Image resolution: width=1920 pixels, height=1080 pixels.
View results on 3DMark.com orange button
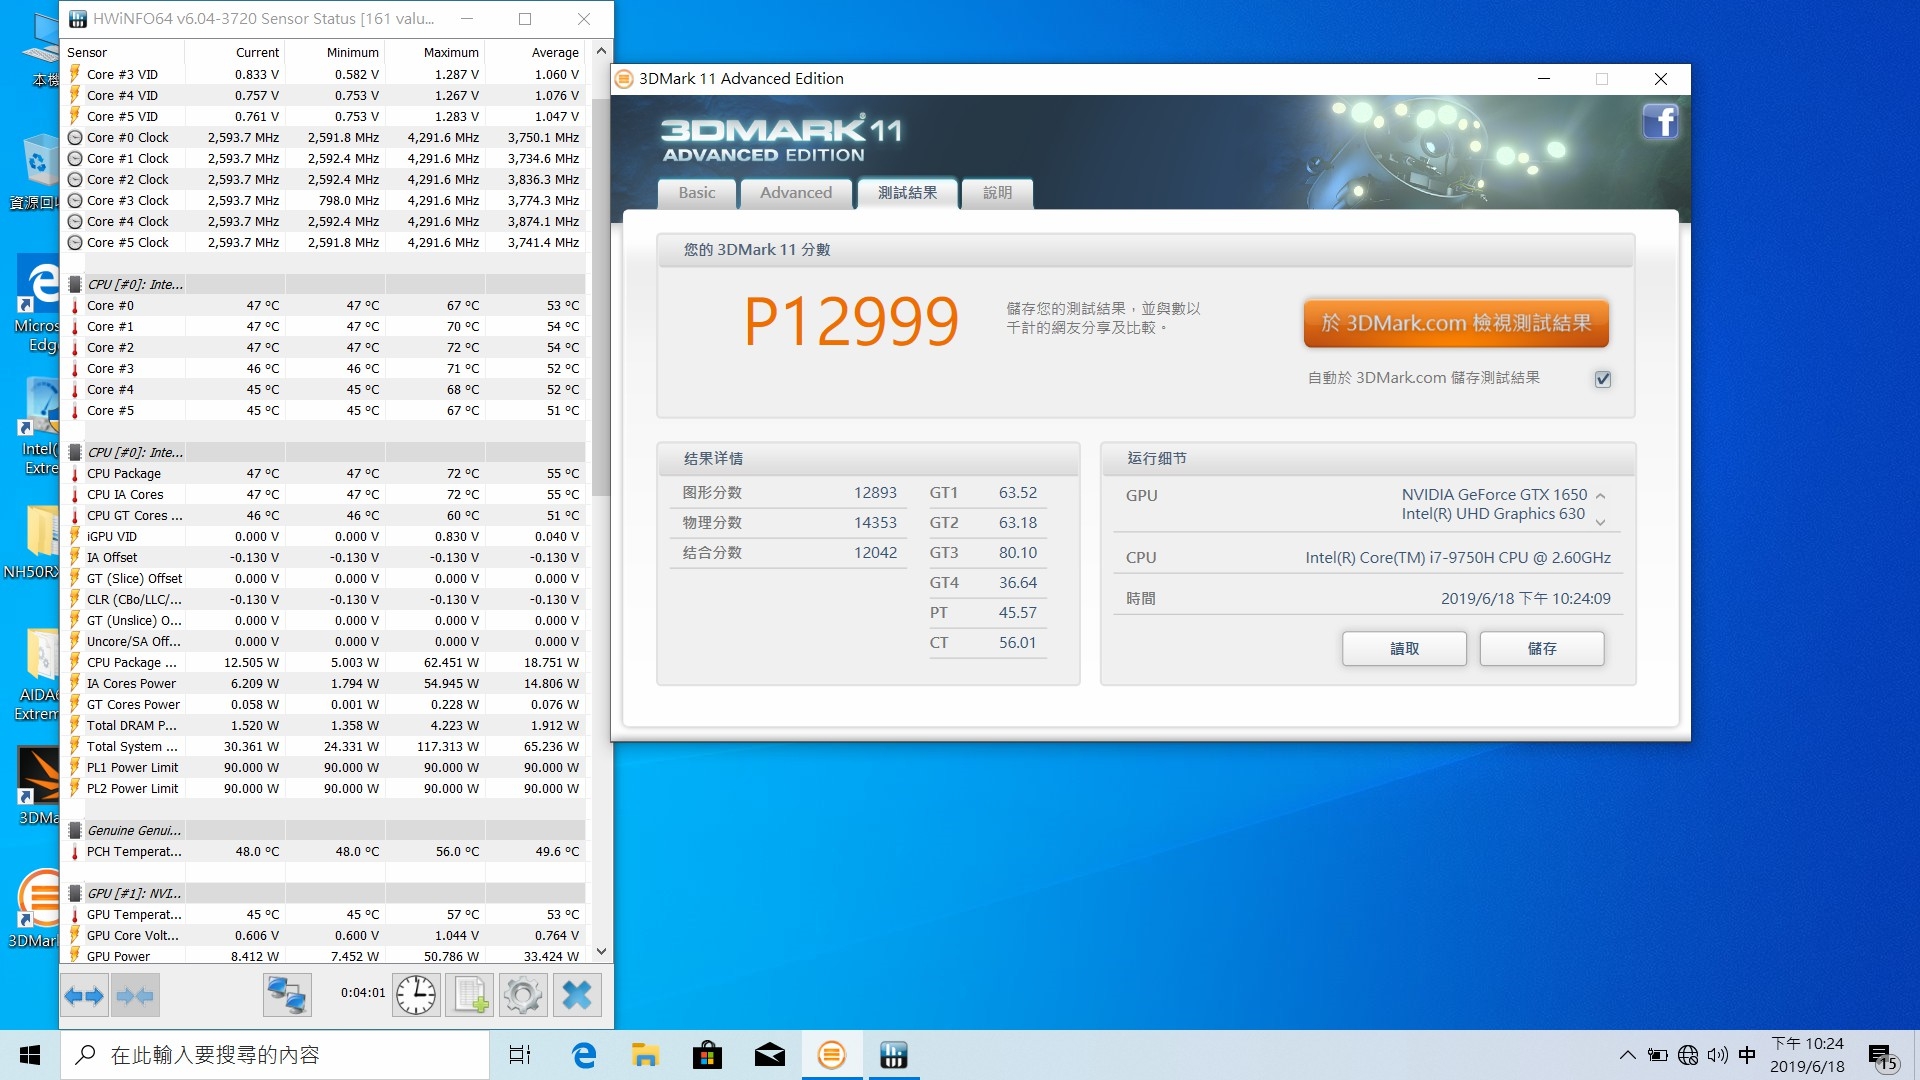click(x=1456, y=323)
